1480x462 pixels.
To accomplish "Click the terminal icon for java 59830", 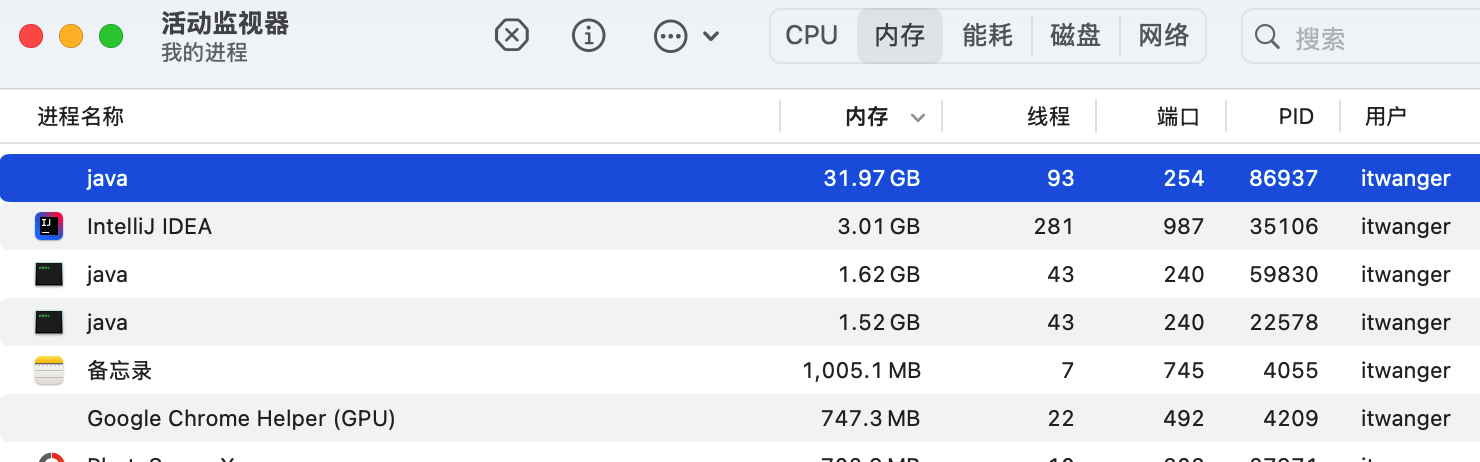I will point(49,274).
